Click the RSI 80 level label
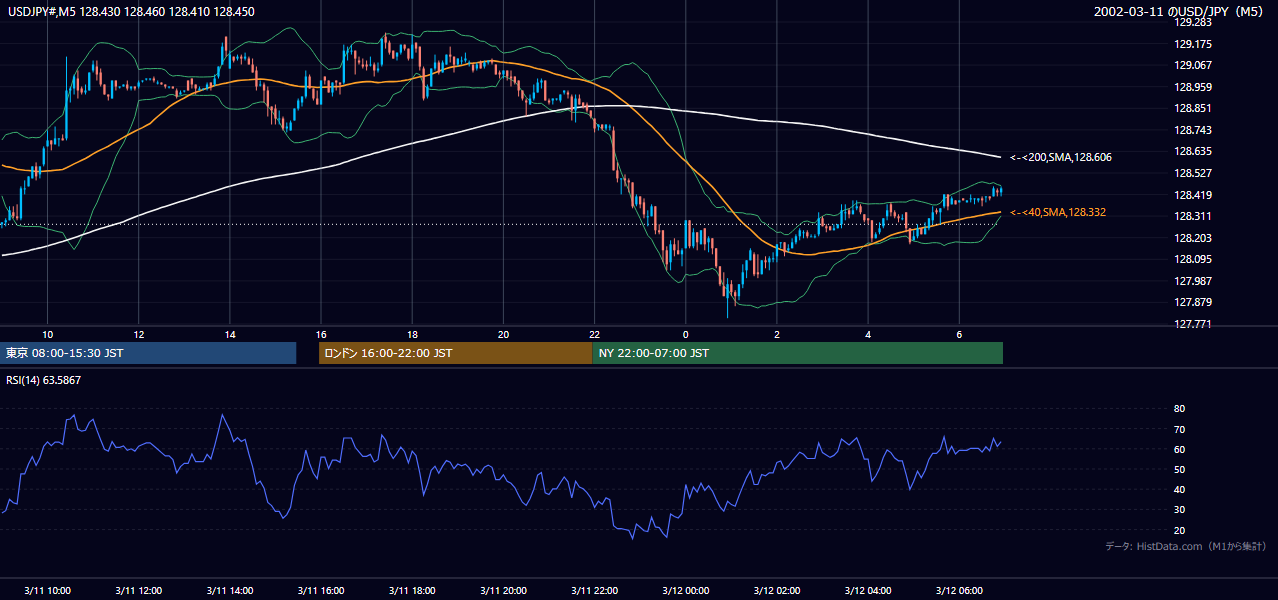The height and width of the screenshot is (600, 1278). point(1180,409)
